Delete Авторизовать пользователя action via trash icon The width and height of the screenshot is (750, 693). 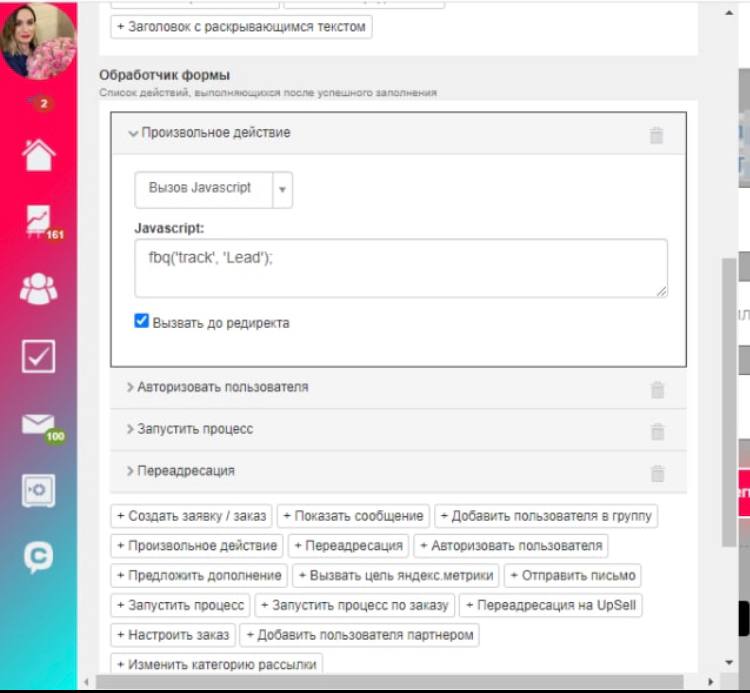point(657,389)
